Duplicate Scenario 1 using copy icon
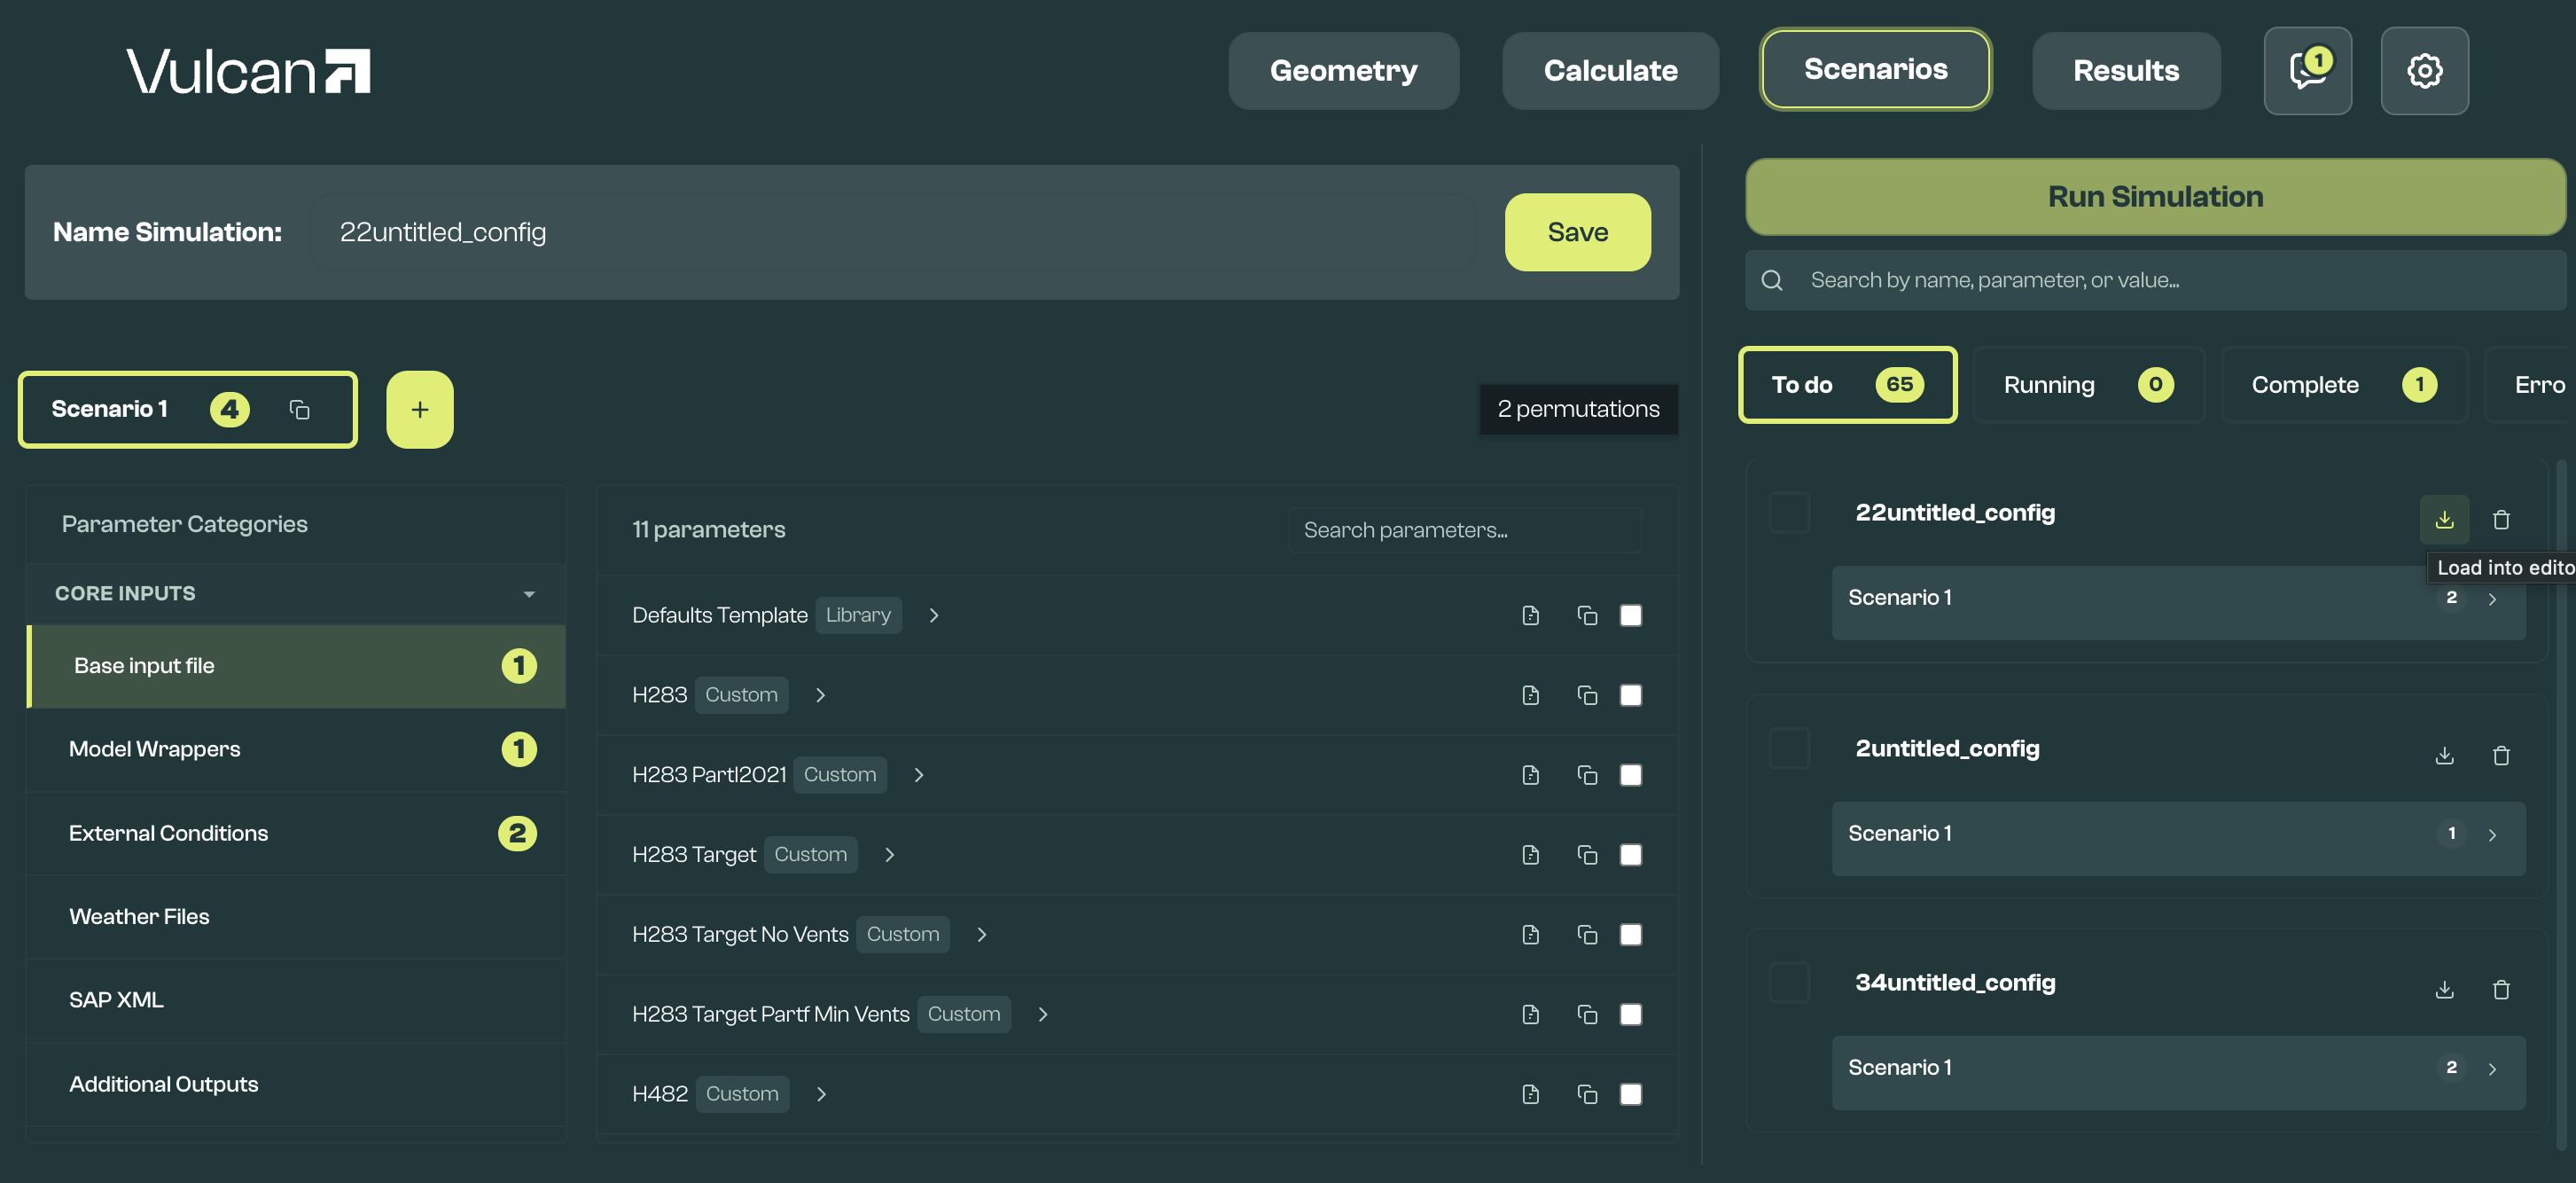 (x=299, y=409)
